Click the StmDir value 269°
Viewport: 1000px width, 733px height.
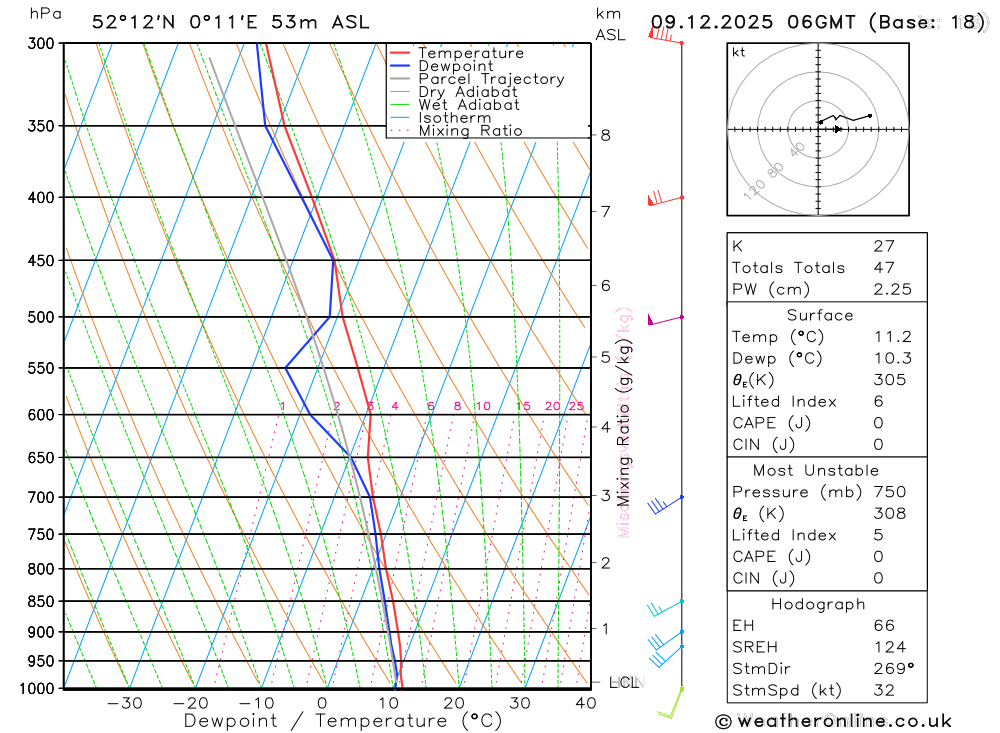[x=893, y=669]
